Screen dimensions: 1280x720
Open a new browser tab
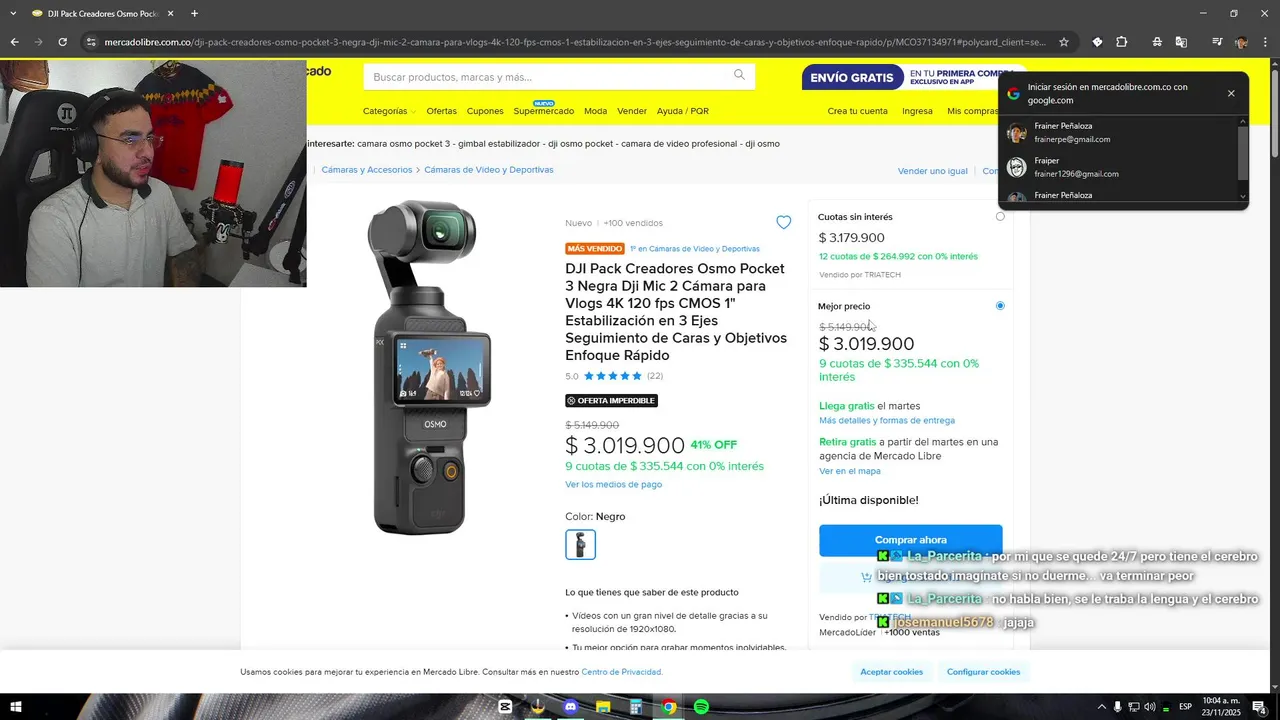[194, 14]
